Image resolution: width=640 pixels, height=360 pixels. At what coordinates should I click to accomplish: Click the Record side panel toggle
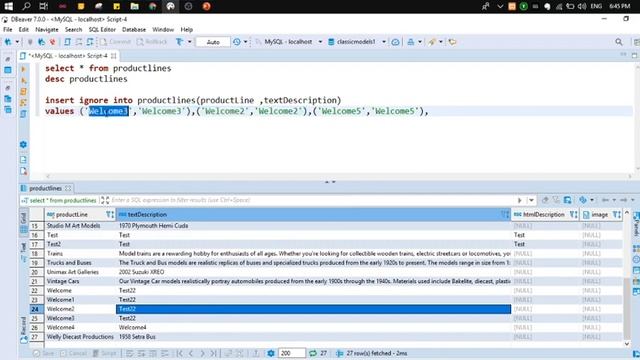point(23,329)
